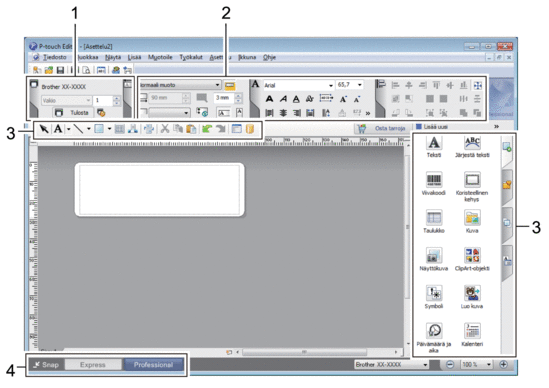Click the Tulosta print button
Screen dimensions: 549x388
coord(73,113)
